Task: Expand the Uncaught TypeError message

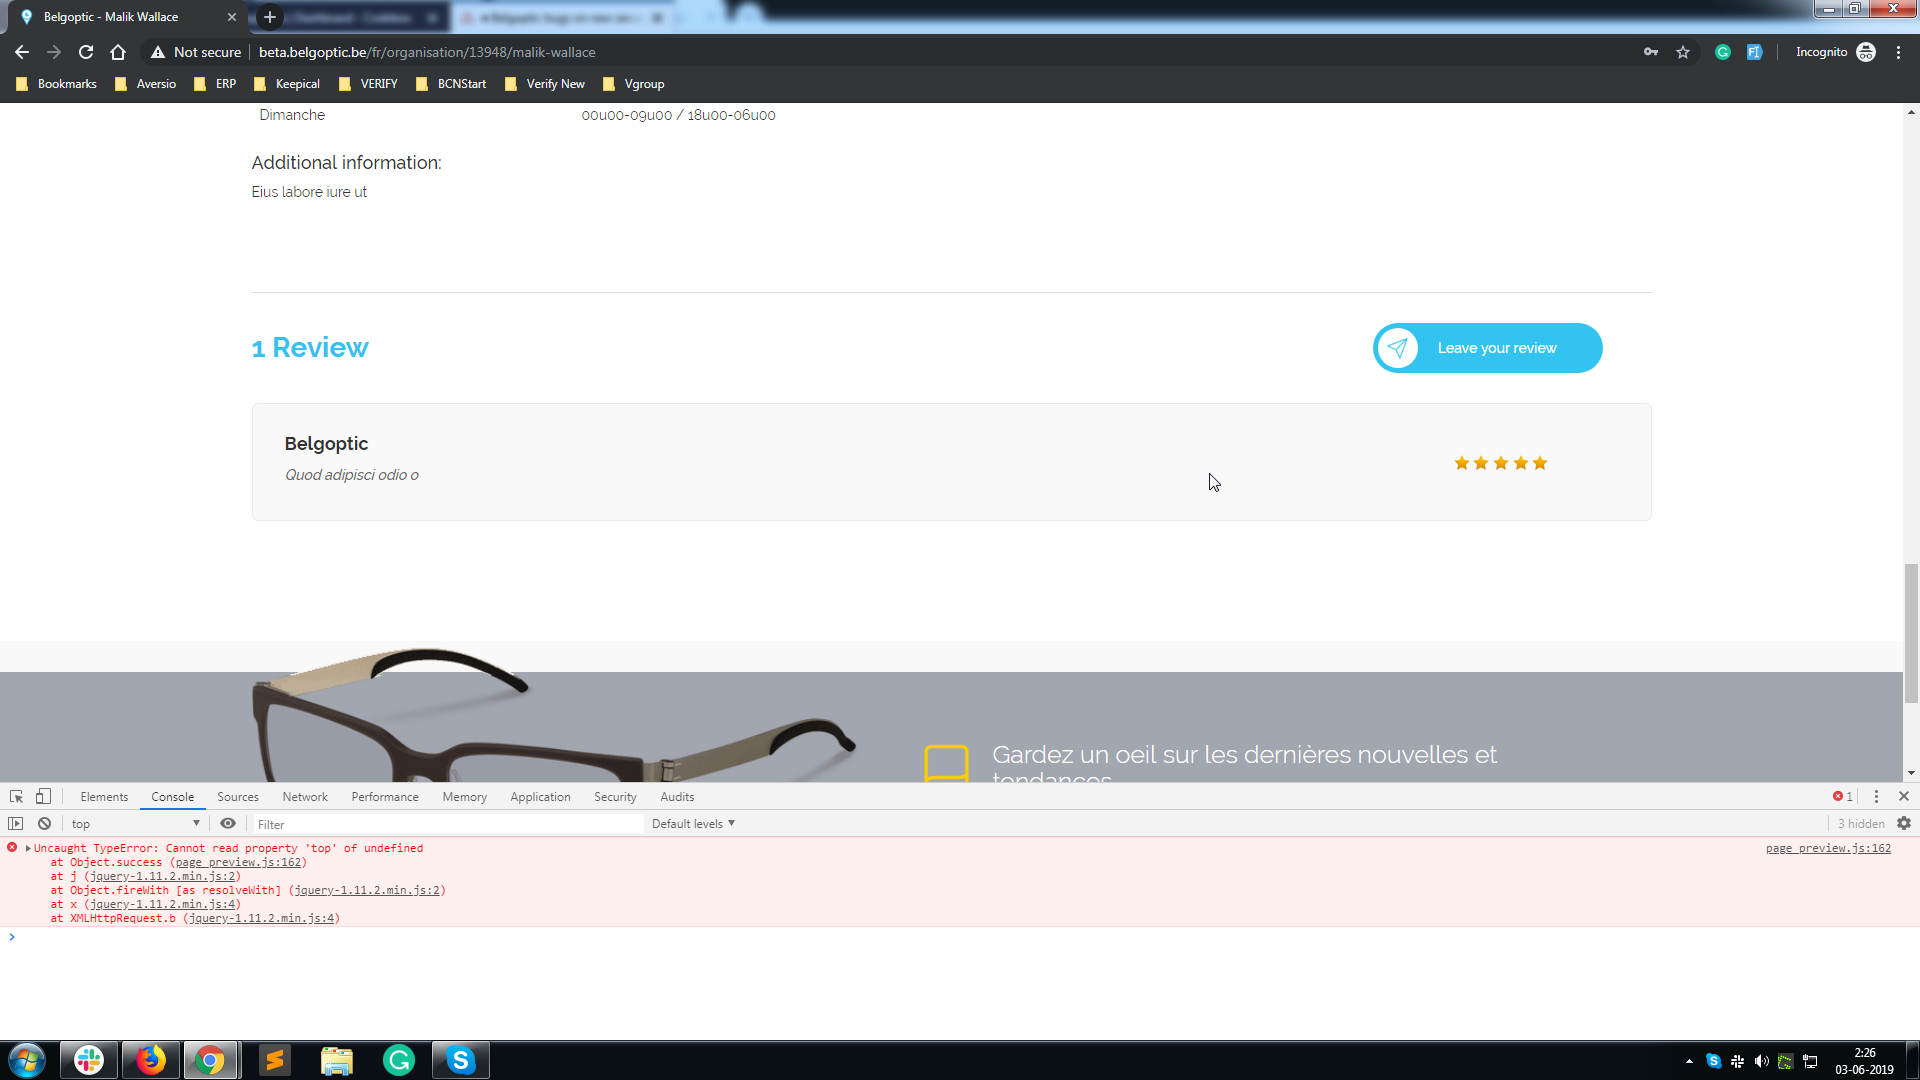Action: pyautogui.click(x=28, y=848)
